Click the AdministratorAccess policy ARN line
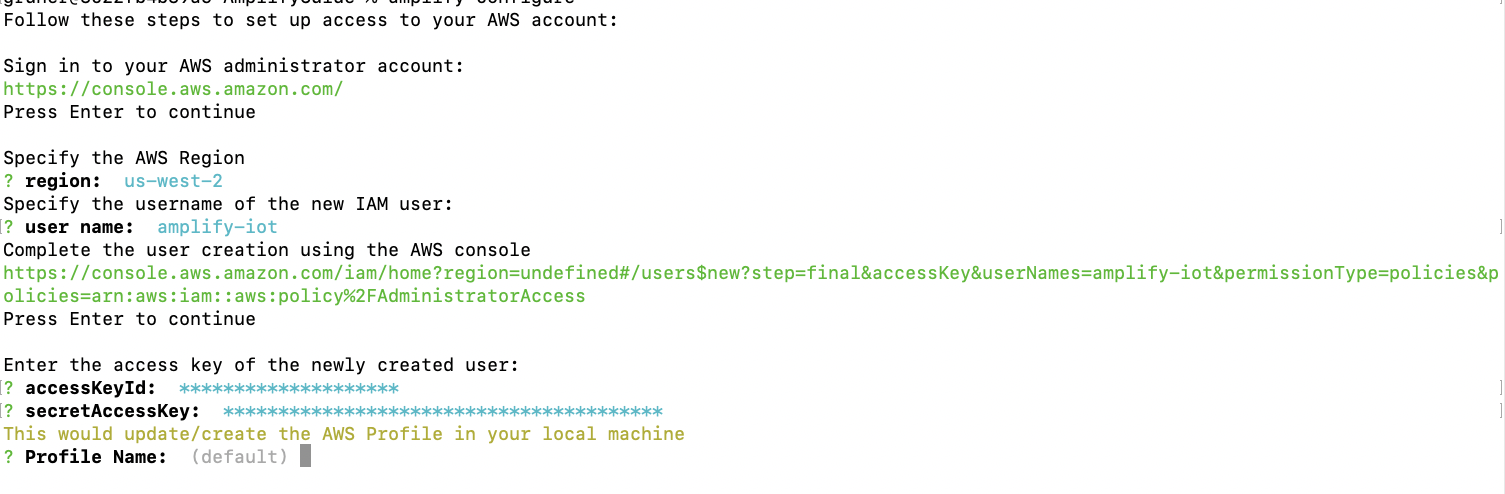 point(294,296)
